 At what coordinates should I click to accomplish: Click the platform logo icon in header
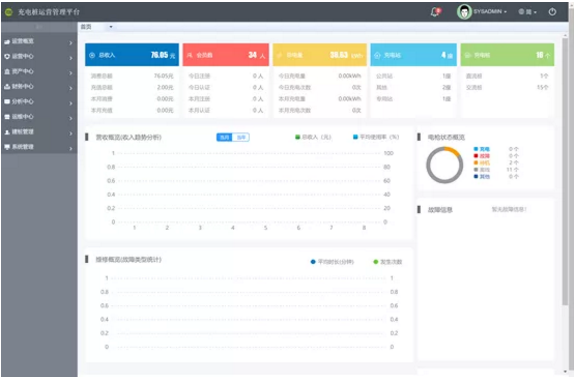pyautogui.click(x=9, y=12)
